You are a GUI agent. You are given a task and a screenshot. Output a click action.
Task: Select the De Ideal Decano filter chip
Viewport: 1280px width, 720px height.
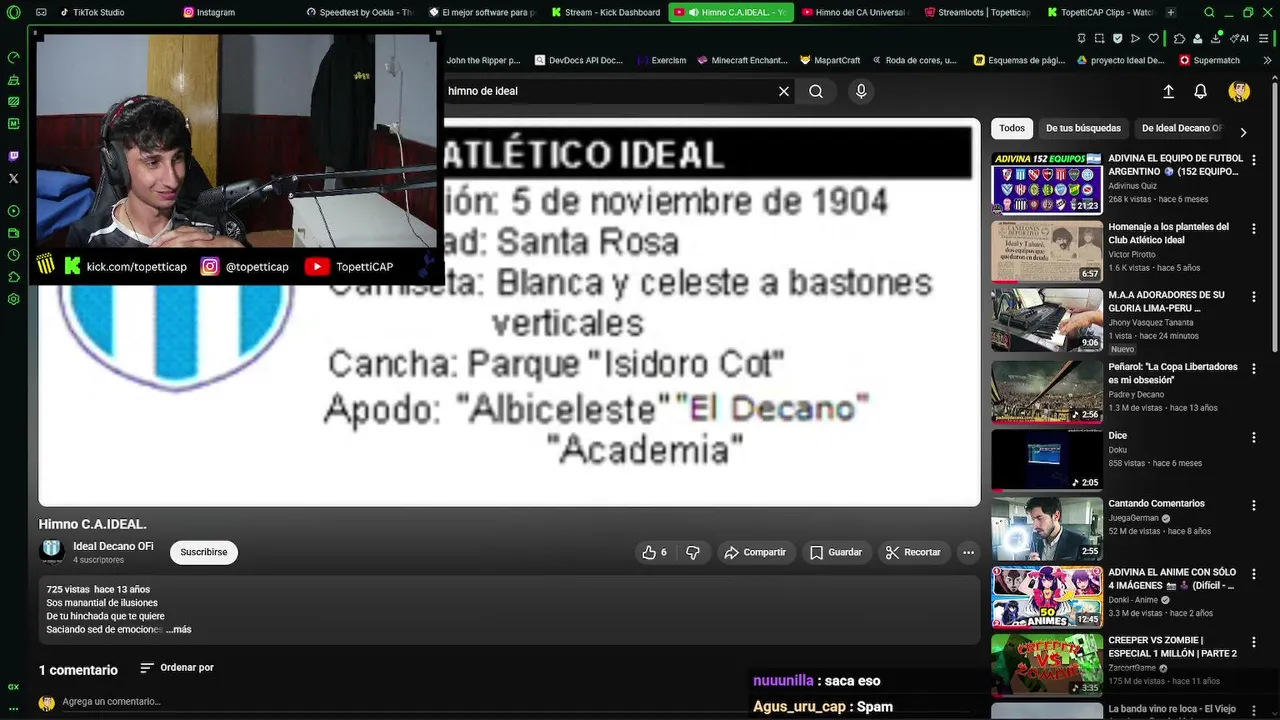point(1181,128)
